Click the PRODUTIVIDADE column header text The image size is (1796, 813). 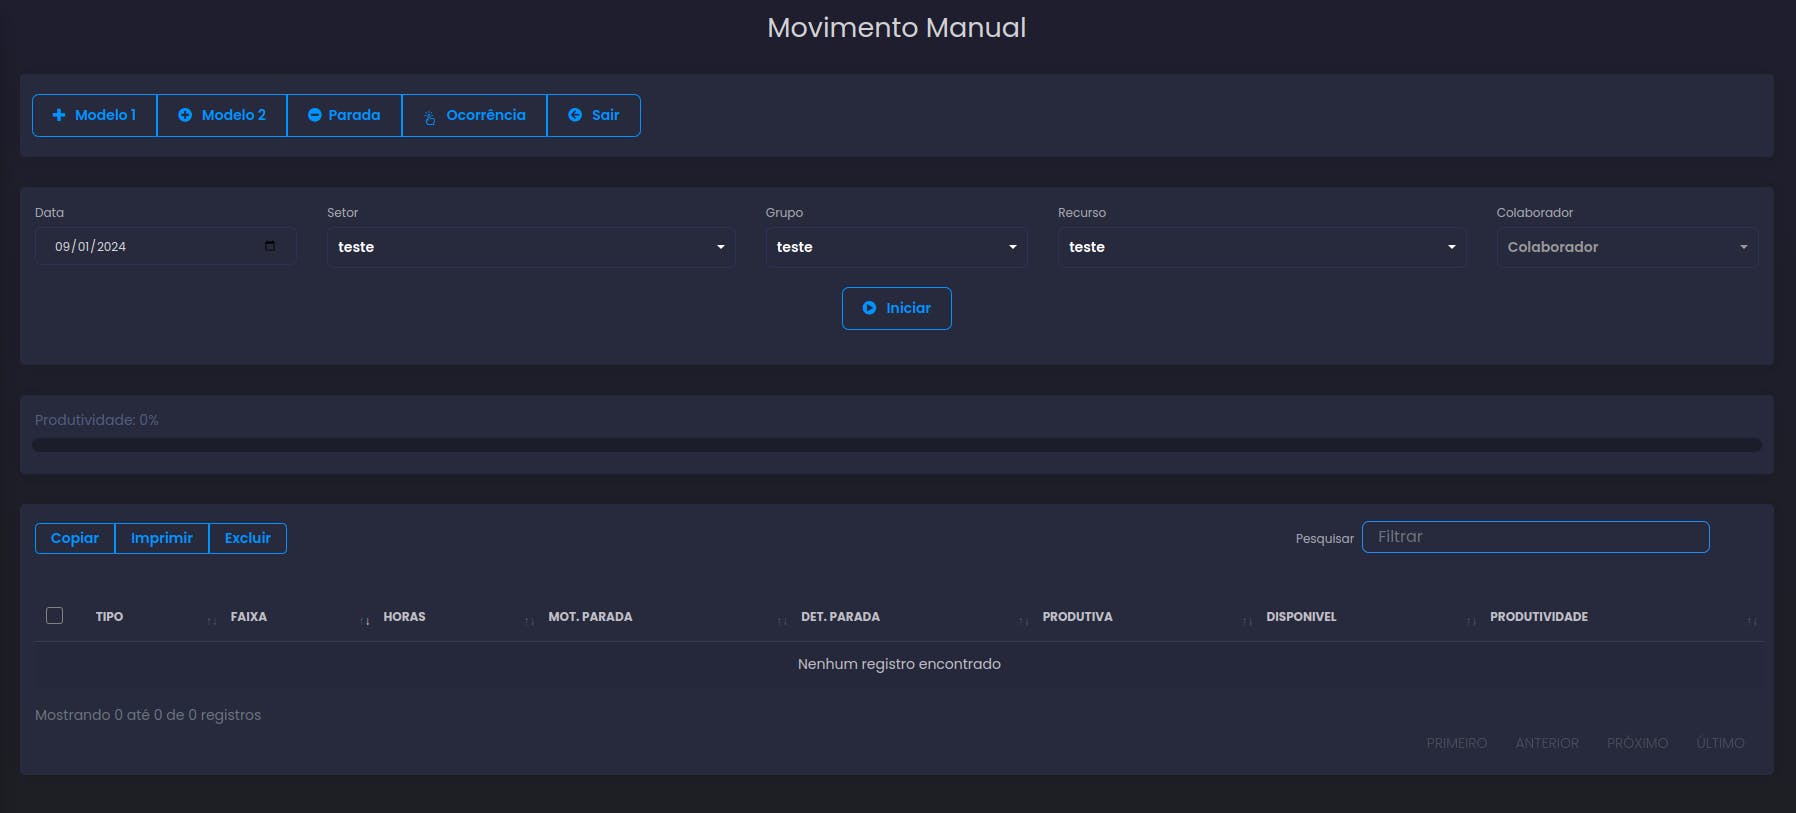coord(1539,617)
